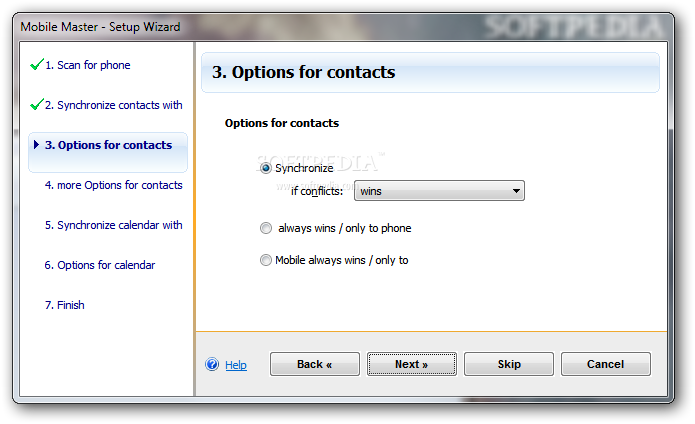The image size is (695, 424).
Task: Click the Skip button
Action: (509, 364)
